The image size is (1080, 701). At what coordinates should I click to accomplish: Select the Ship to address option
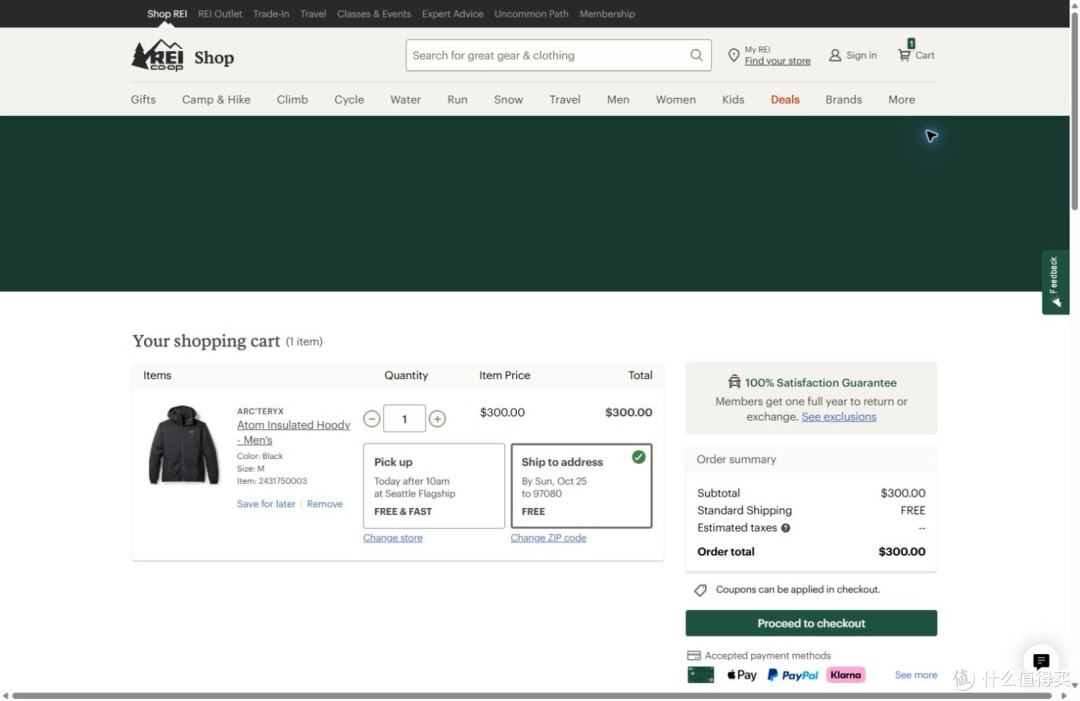(x=581, y=486)
